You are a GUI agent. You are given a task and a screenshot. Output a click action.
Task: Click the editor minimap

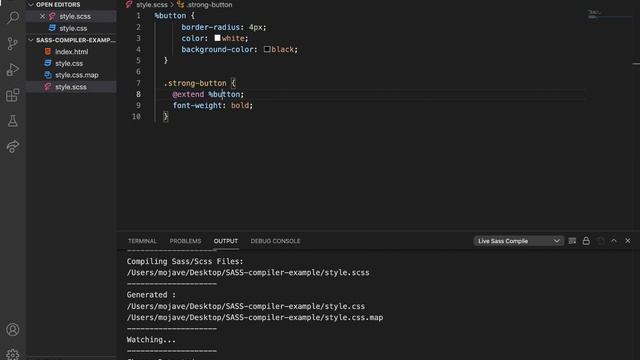(x=610, y=15)
